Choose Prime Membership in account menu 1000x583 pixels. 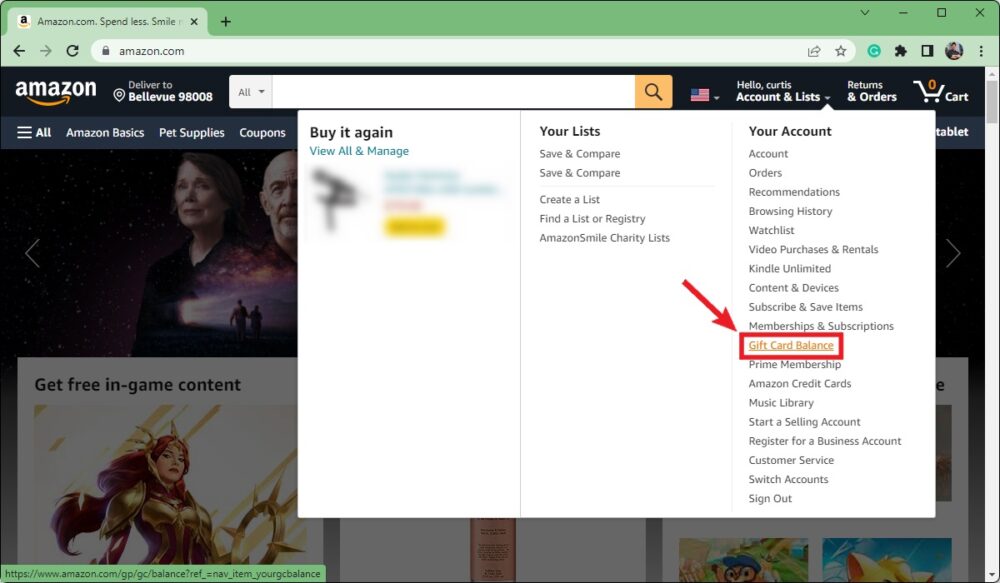796,365
